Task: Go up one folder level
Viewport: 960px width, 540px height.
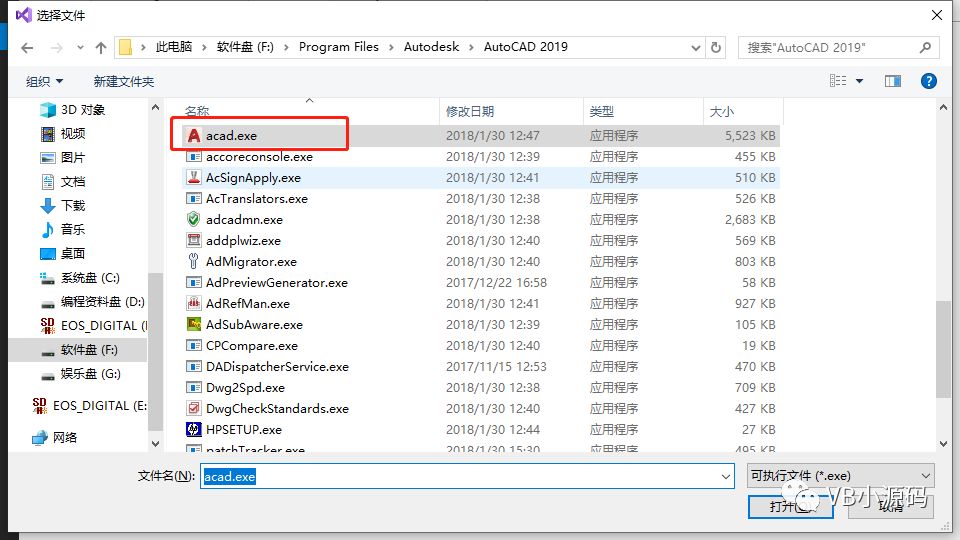Action: pyautogui.click(x=101, y=48)
